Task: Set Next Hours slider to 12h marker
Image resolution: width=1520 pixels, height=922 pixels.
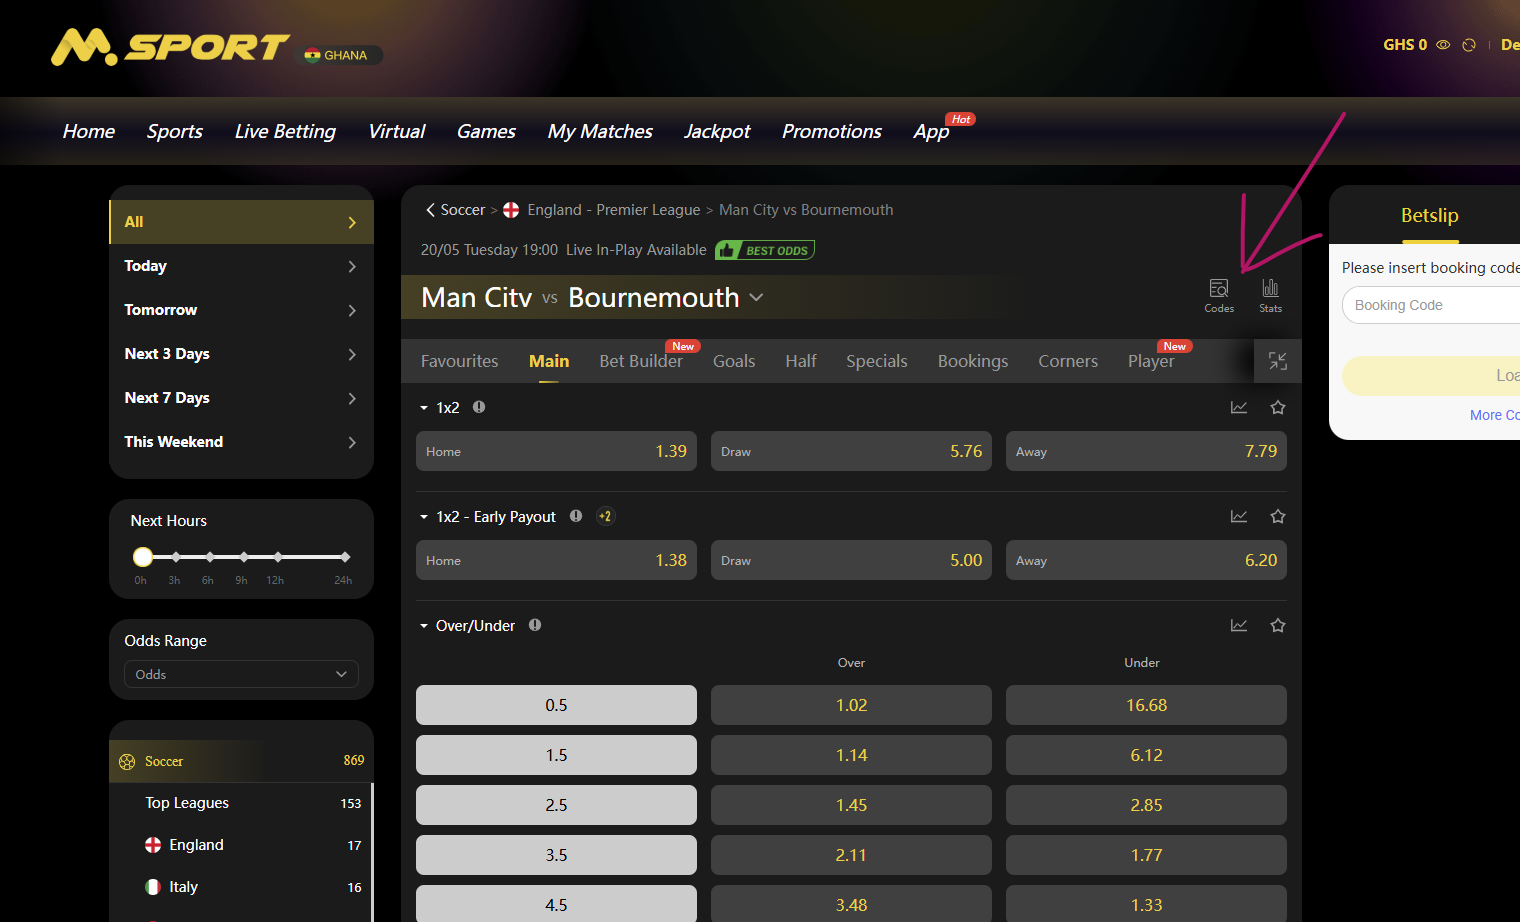Action: 277,557
